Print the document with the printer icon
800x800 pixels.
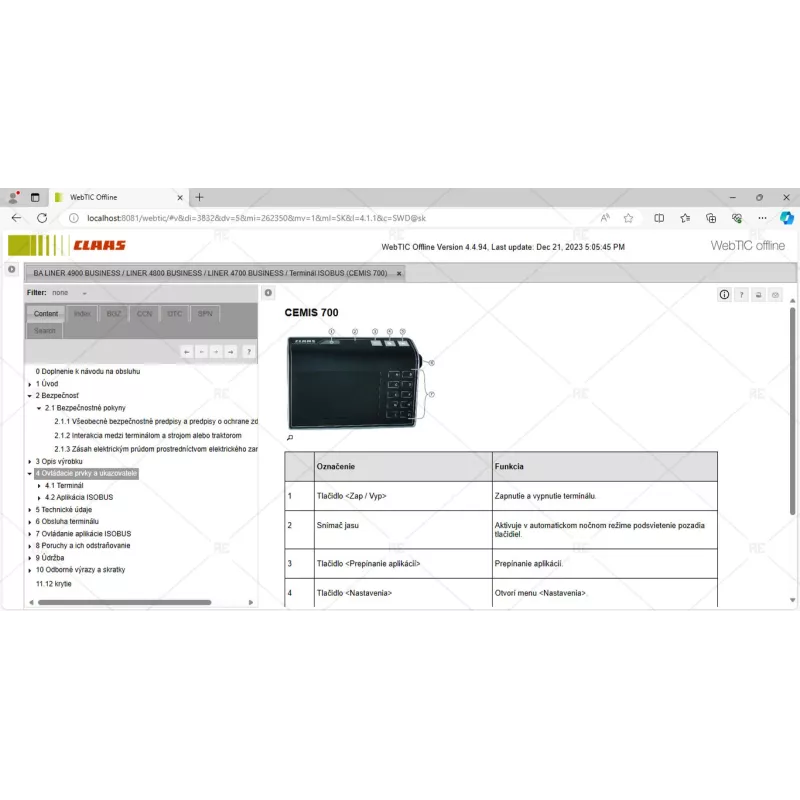[x=758, y=295]
